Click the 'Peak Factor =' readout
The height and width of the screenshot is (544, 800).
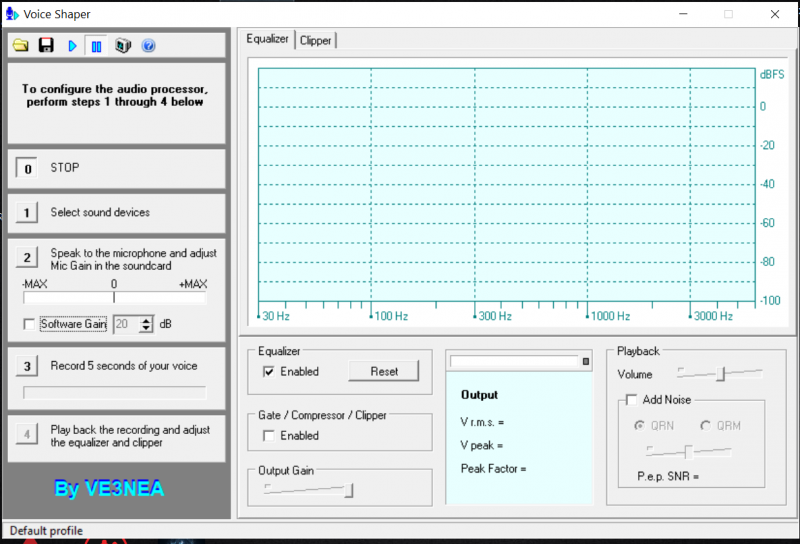pyautogui.click(x=493, y=468)
